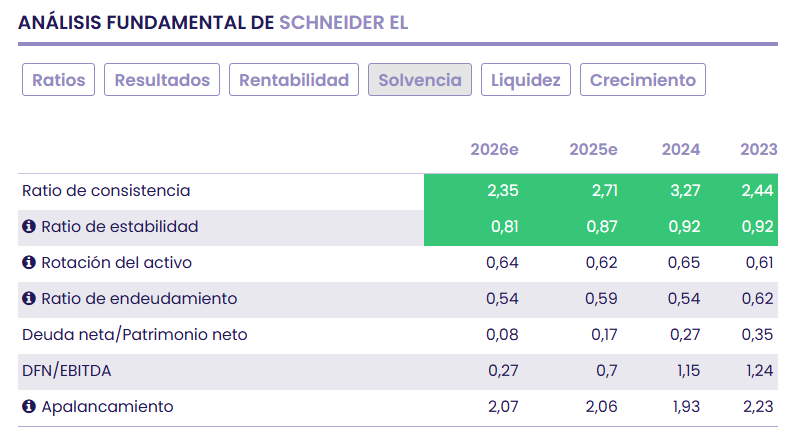792x438 pixels.
Task: Click the 2026e column header
Action: [494, 150]
